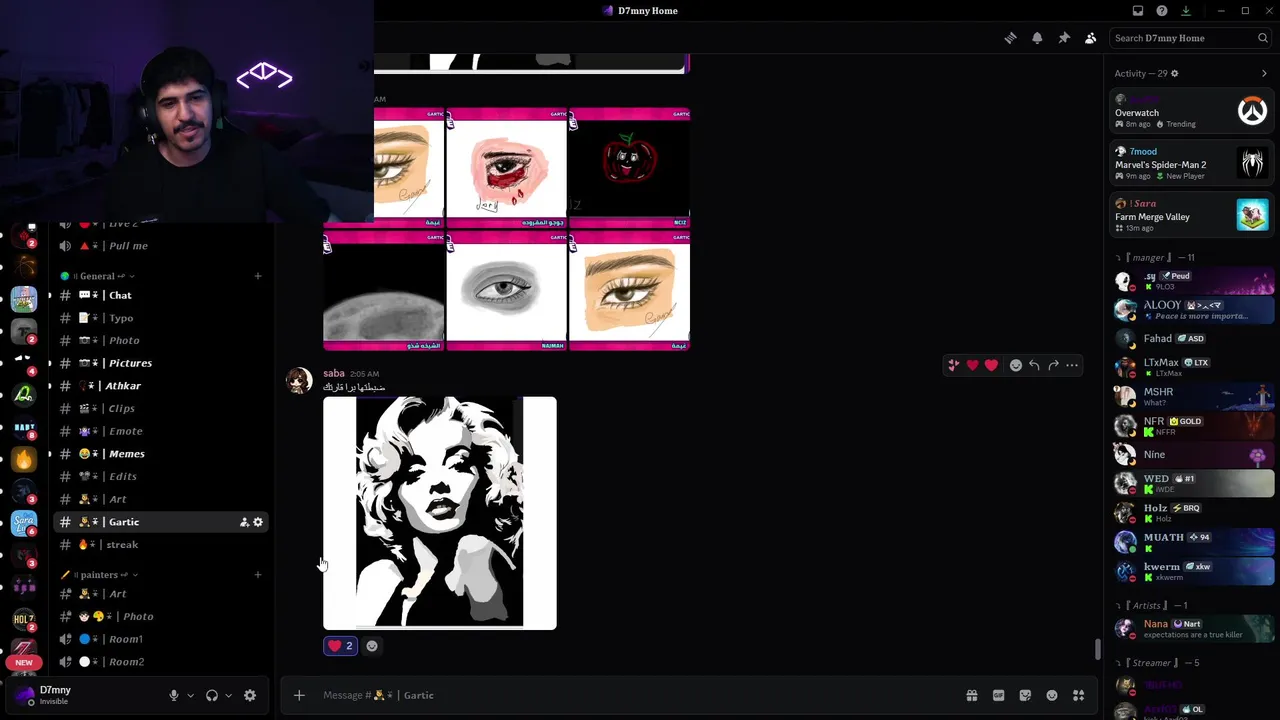Open the flame server icon
This screenshot has height=720, width=1280.
pyautogui.click(x=24, y=459)
